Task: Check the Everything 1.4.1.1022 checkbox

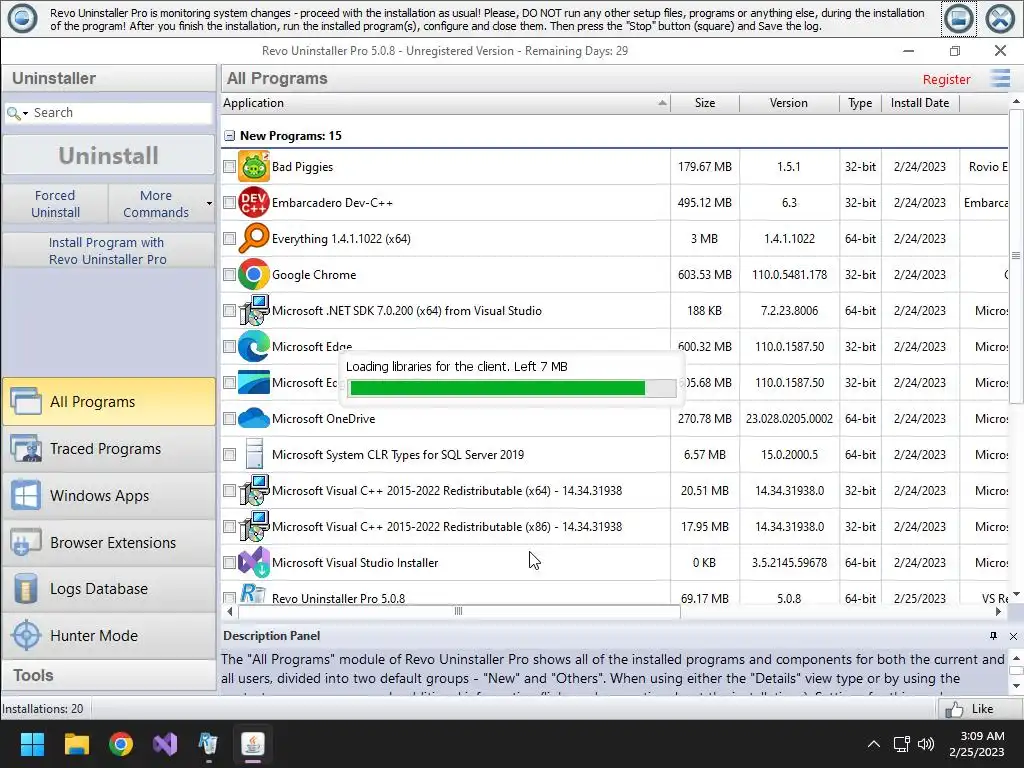Action: click(x=229, y=238)
